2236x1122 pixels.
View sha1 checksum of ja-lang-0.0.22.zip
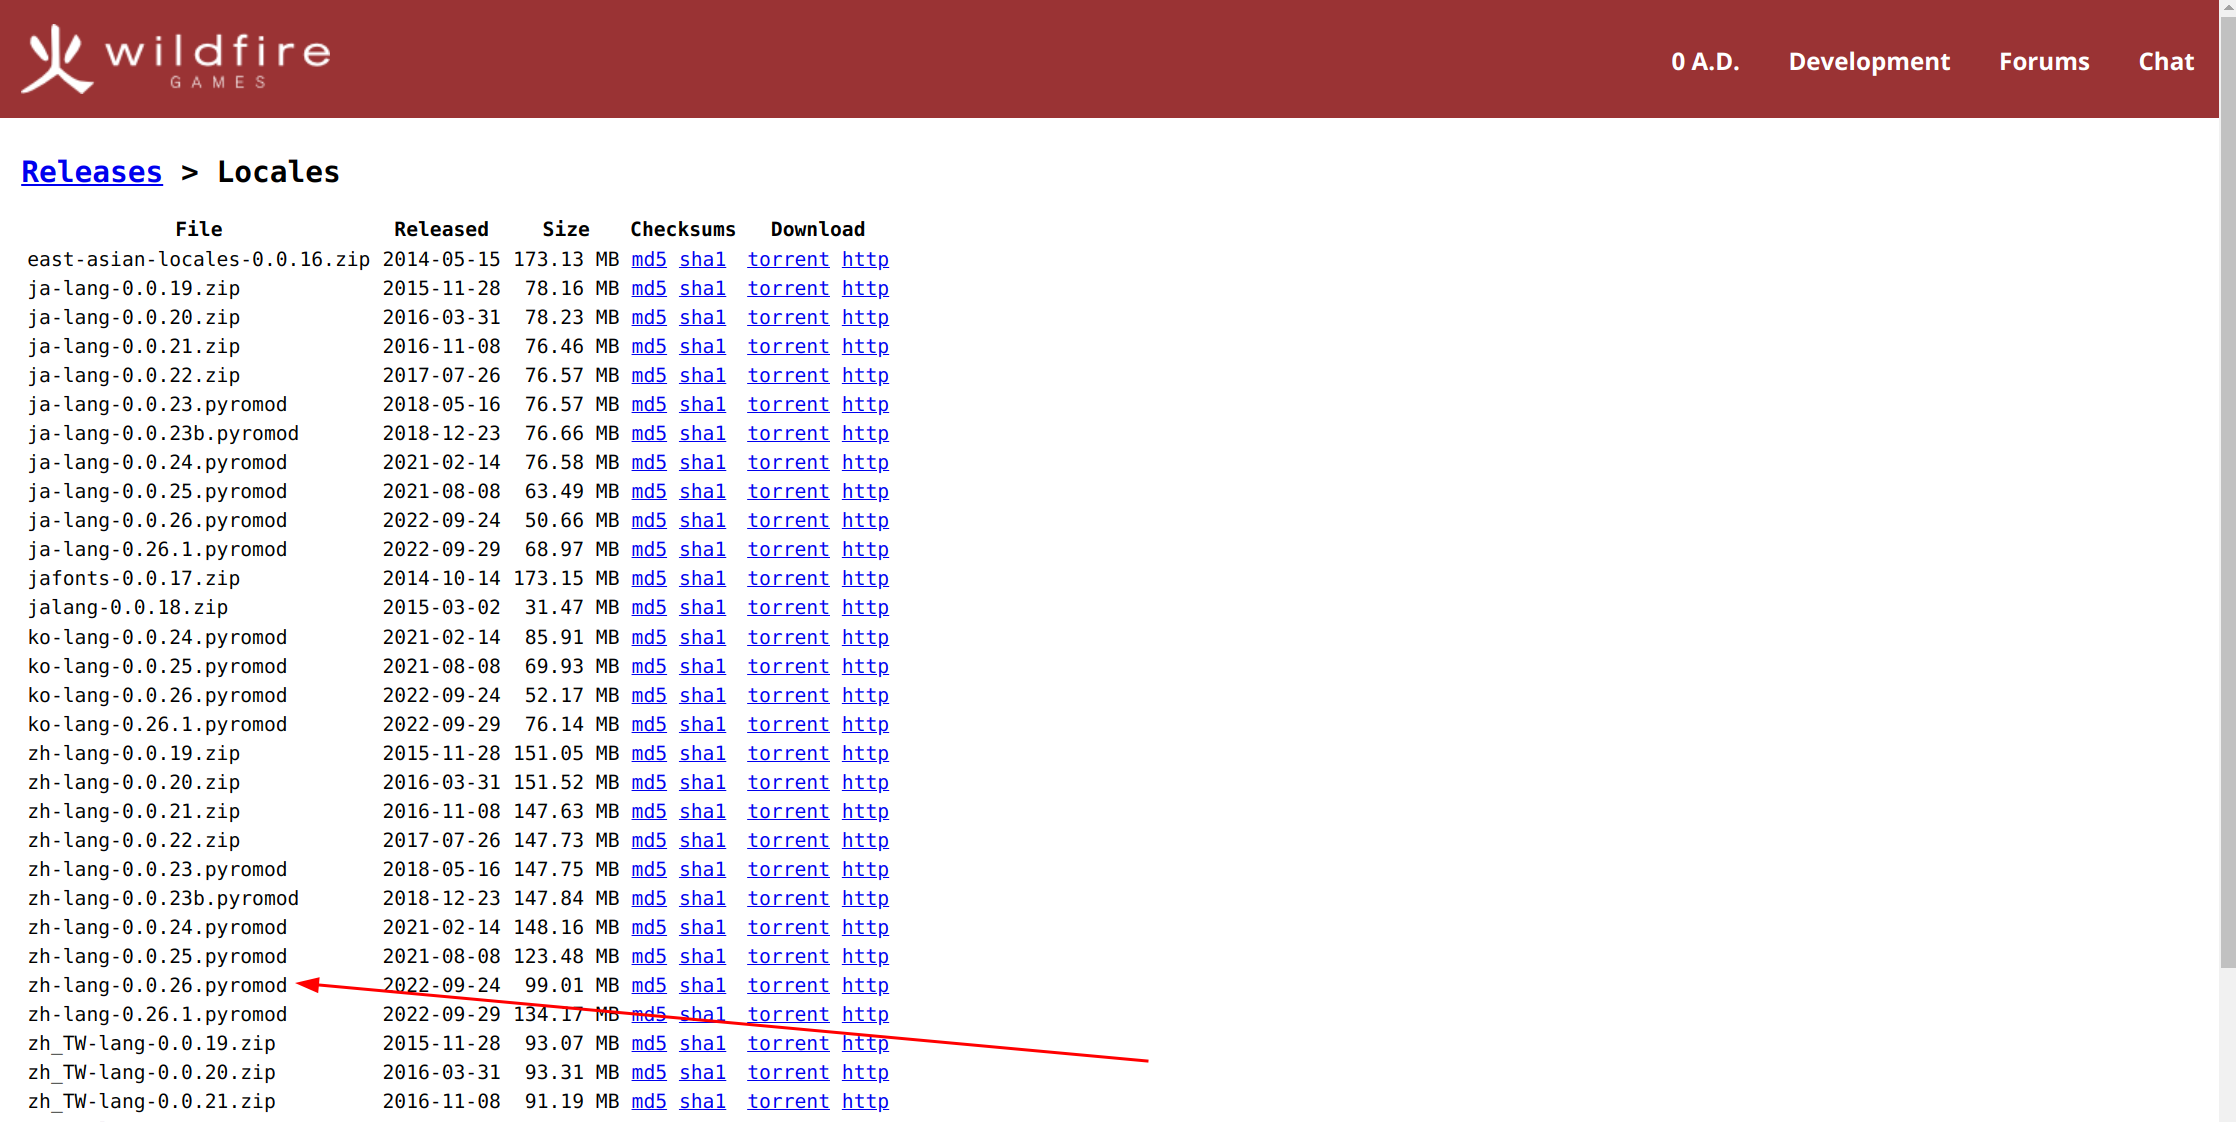[702, 375]
